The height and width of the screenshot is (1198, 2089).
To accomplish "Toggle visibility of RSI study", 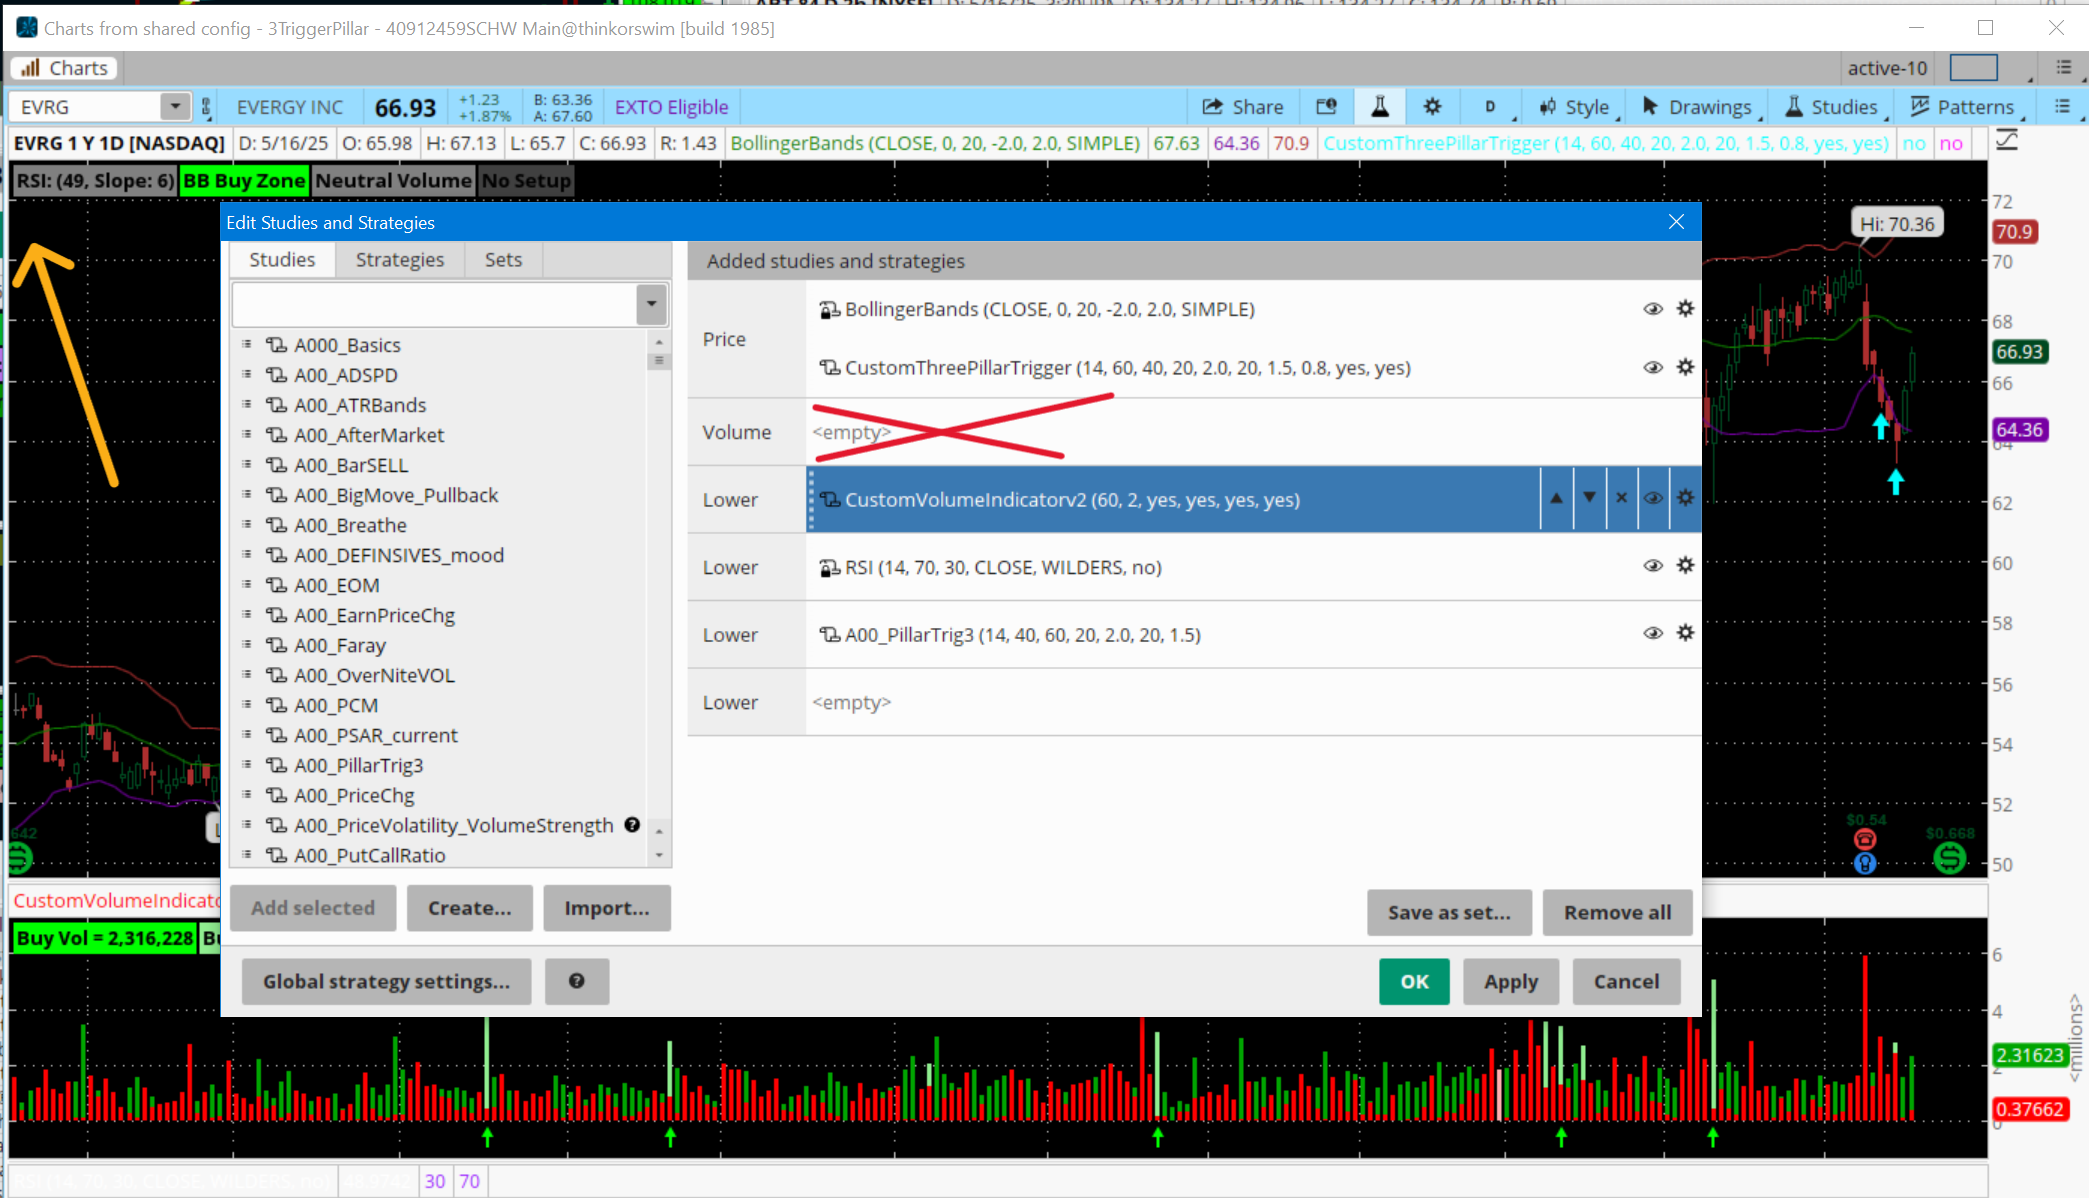I will point(1653,566).
